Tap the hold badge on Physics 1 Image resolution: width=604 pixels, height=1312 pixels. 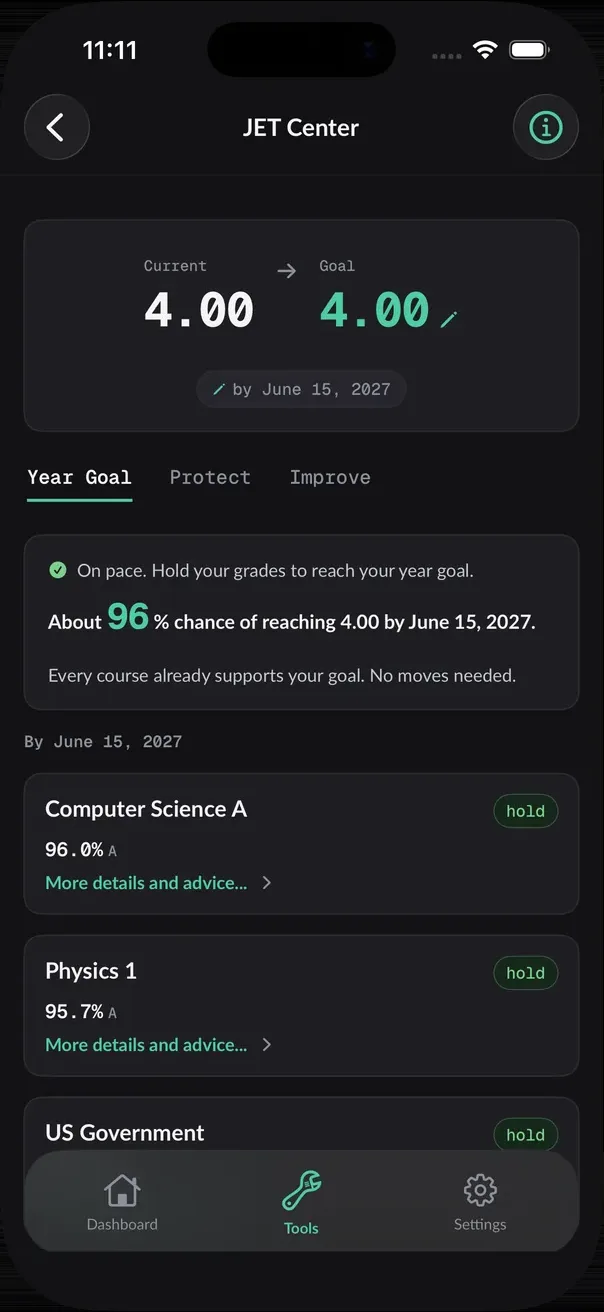click(526, 973)
